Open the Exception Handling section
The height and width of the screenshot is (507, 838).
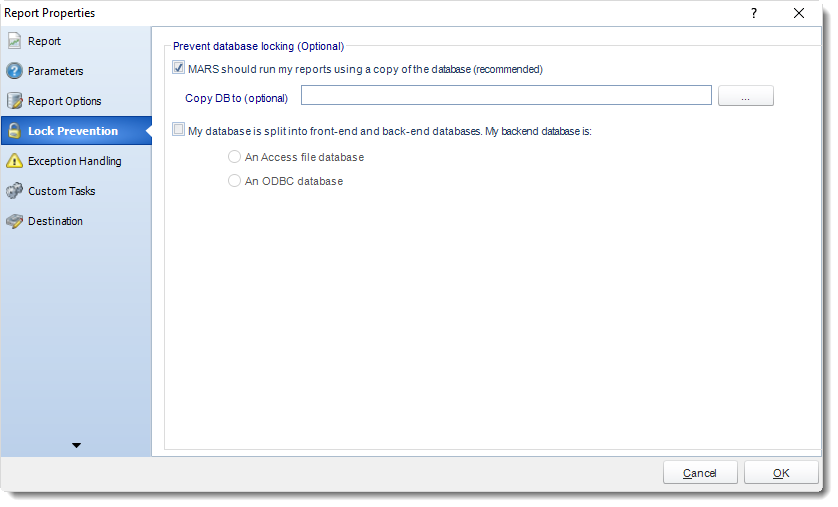coord(75,161)
